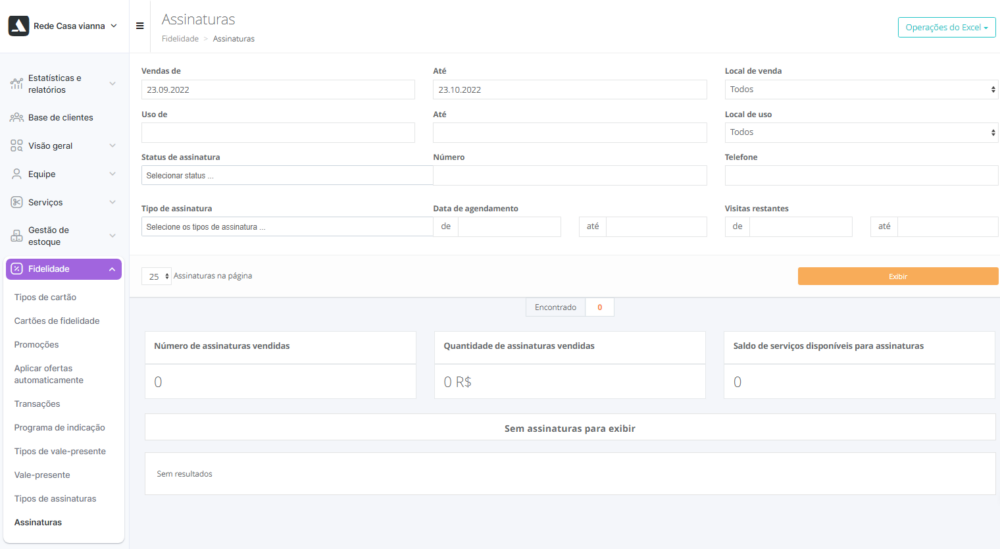The width and height of the screenshot is (1000, 549).
Task: Expand the Serviços chevron
Action: [x=112, y=202]
